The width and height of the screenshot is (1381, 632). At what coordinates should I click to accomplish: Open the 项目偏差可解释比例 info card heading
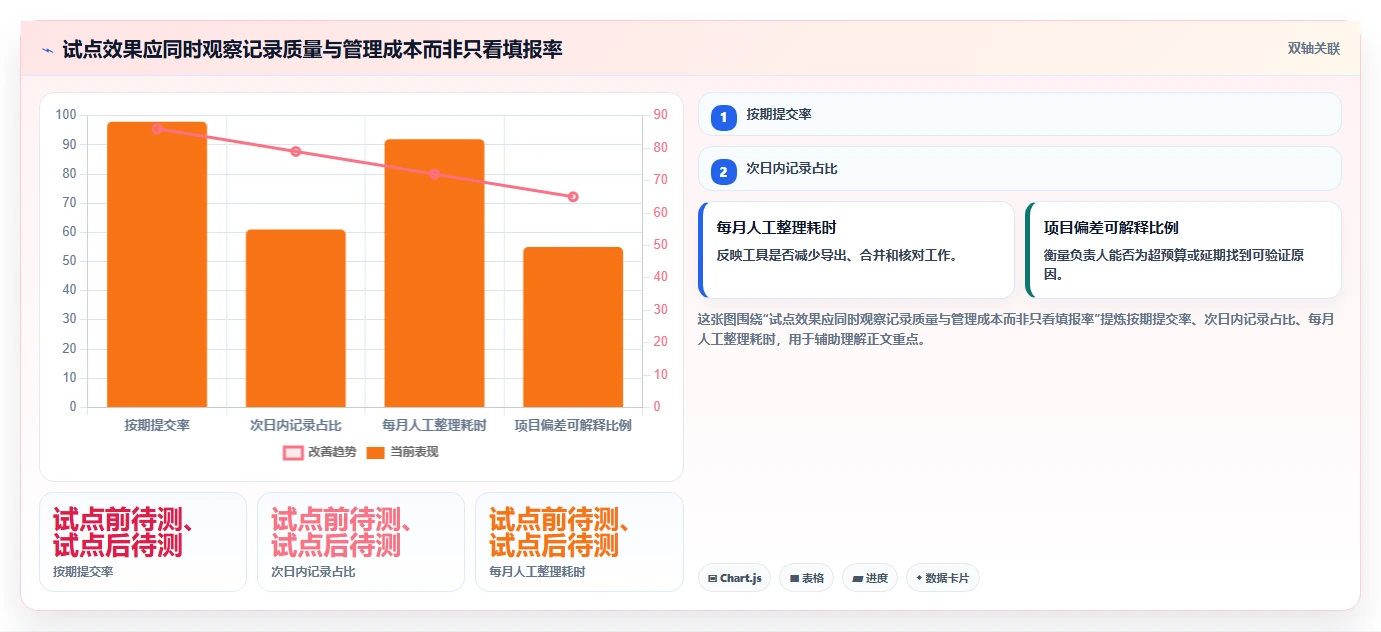point(1111,228)
